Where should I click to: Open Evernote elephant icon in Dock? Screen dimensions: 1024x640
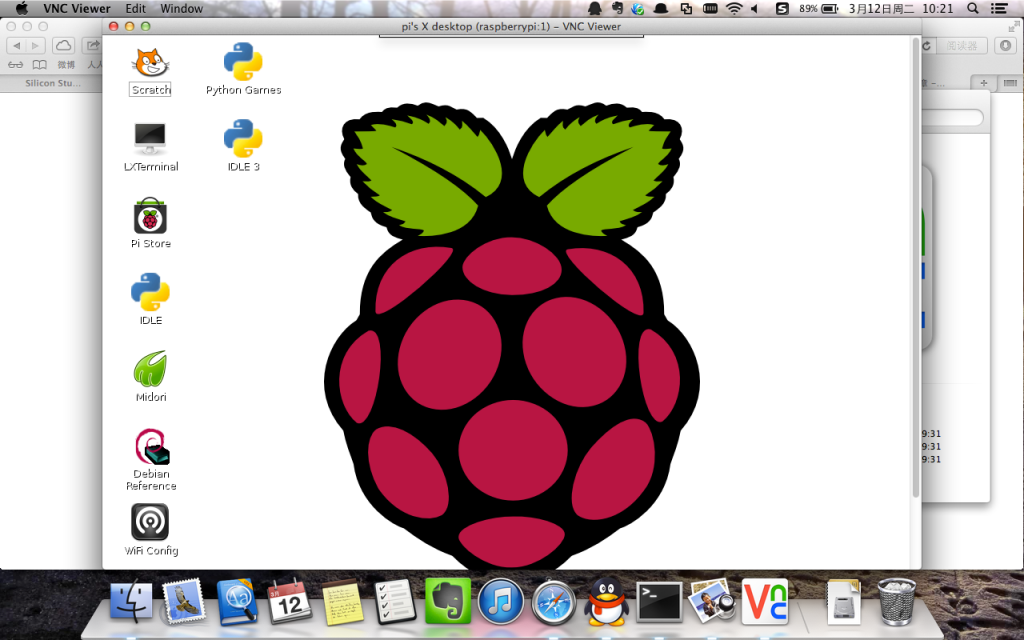(x=448, y=601)
